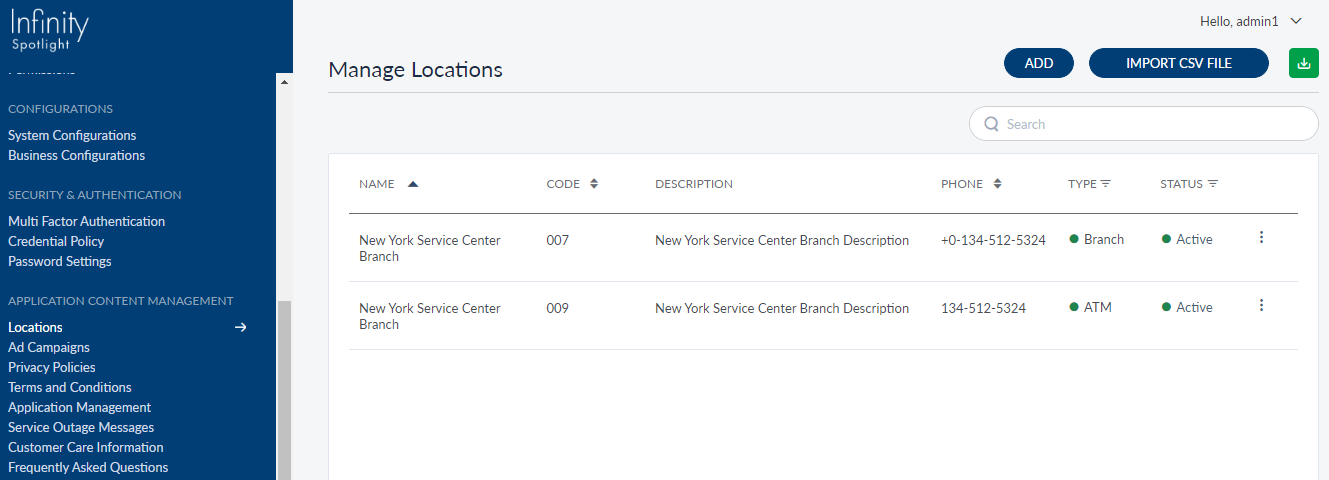Open Frequently Asked Questions link

coord(88,467)
